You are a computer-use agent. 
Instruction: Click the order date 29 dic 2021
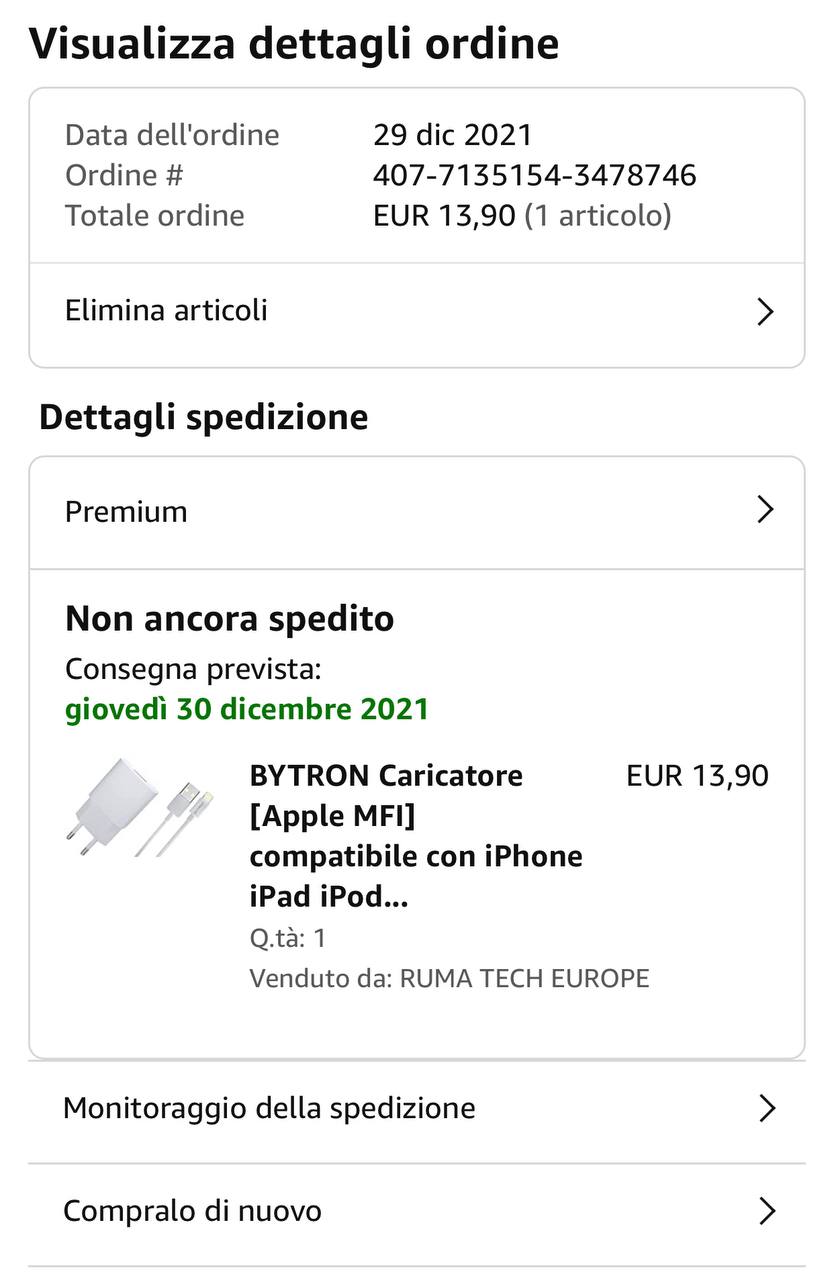point(453,135)
